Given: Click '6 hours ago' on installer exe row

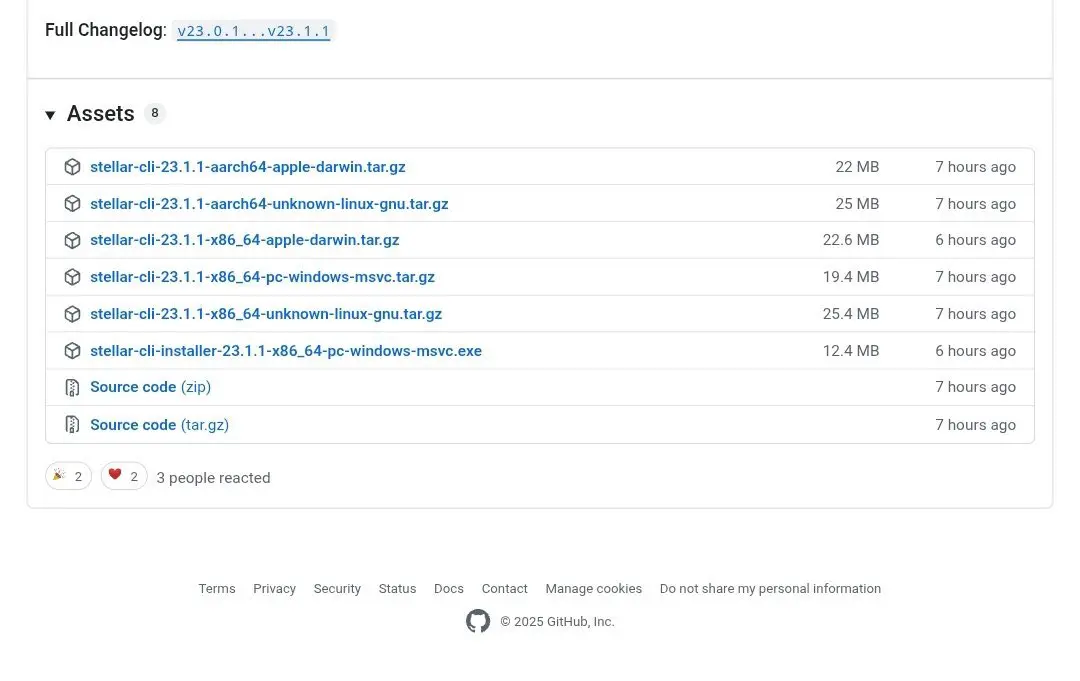Looking at the screenshot, I should (975, 350).
